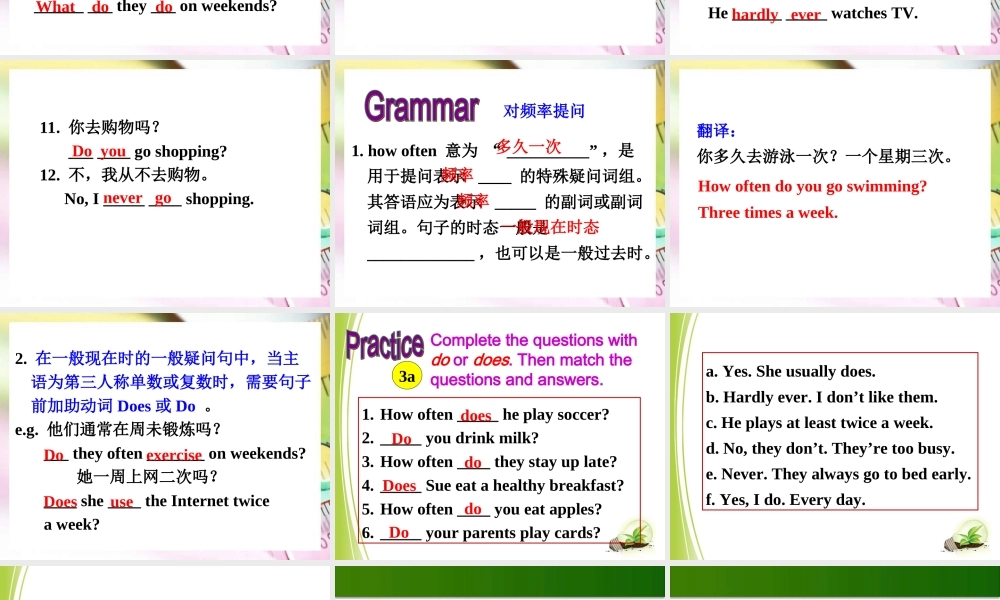Screen dimensions: 1000x600
Task: Click the yellow 3a circle badge
Action: click(406, 377)
